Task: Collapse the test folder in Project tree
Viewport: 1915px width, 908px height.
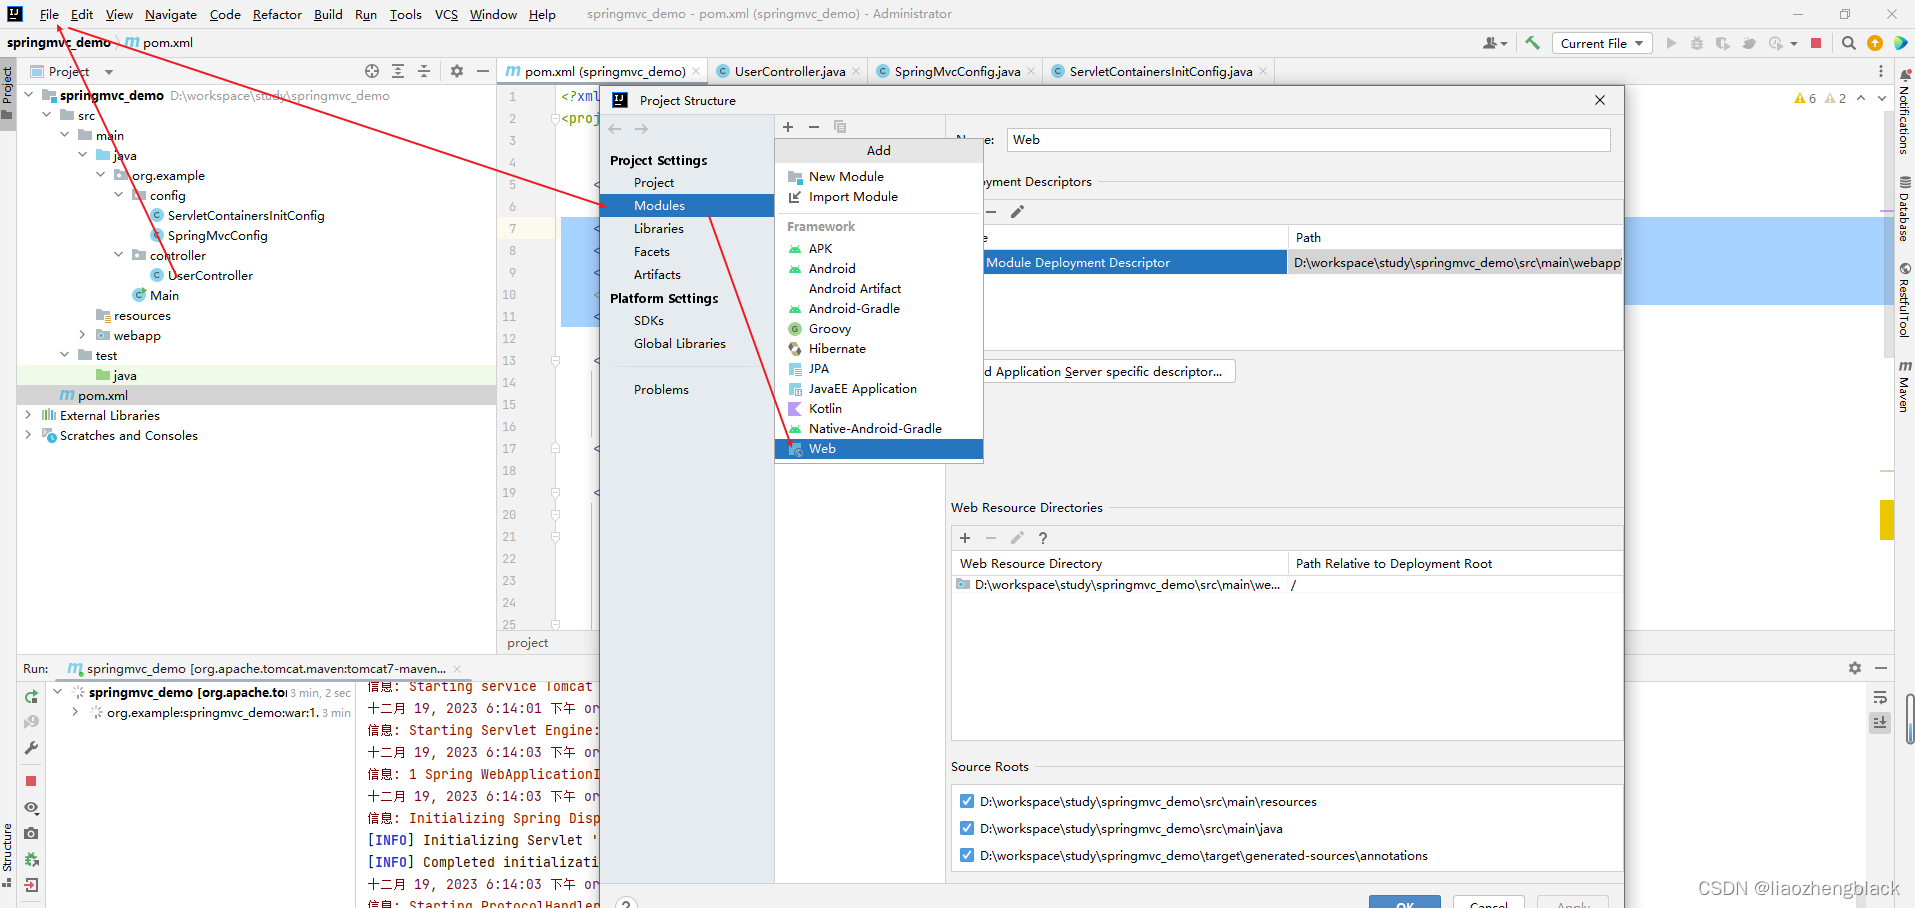Action: 64,355
